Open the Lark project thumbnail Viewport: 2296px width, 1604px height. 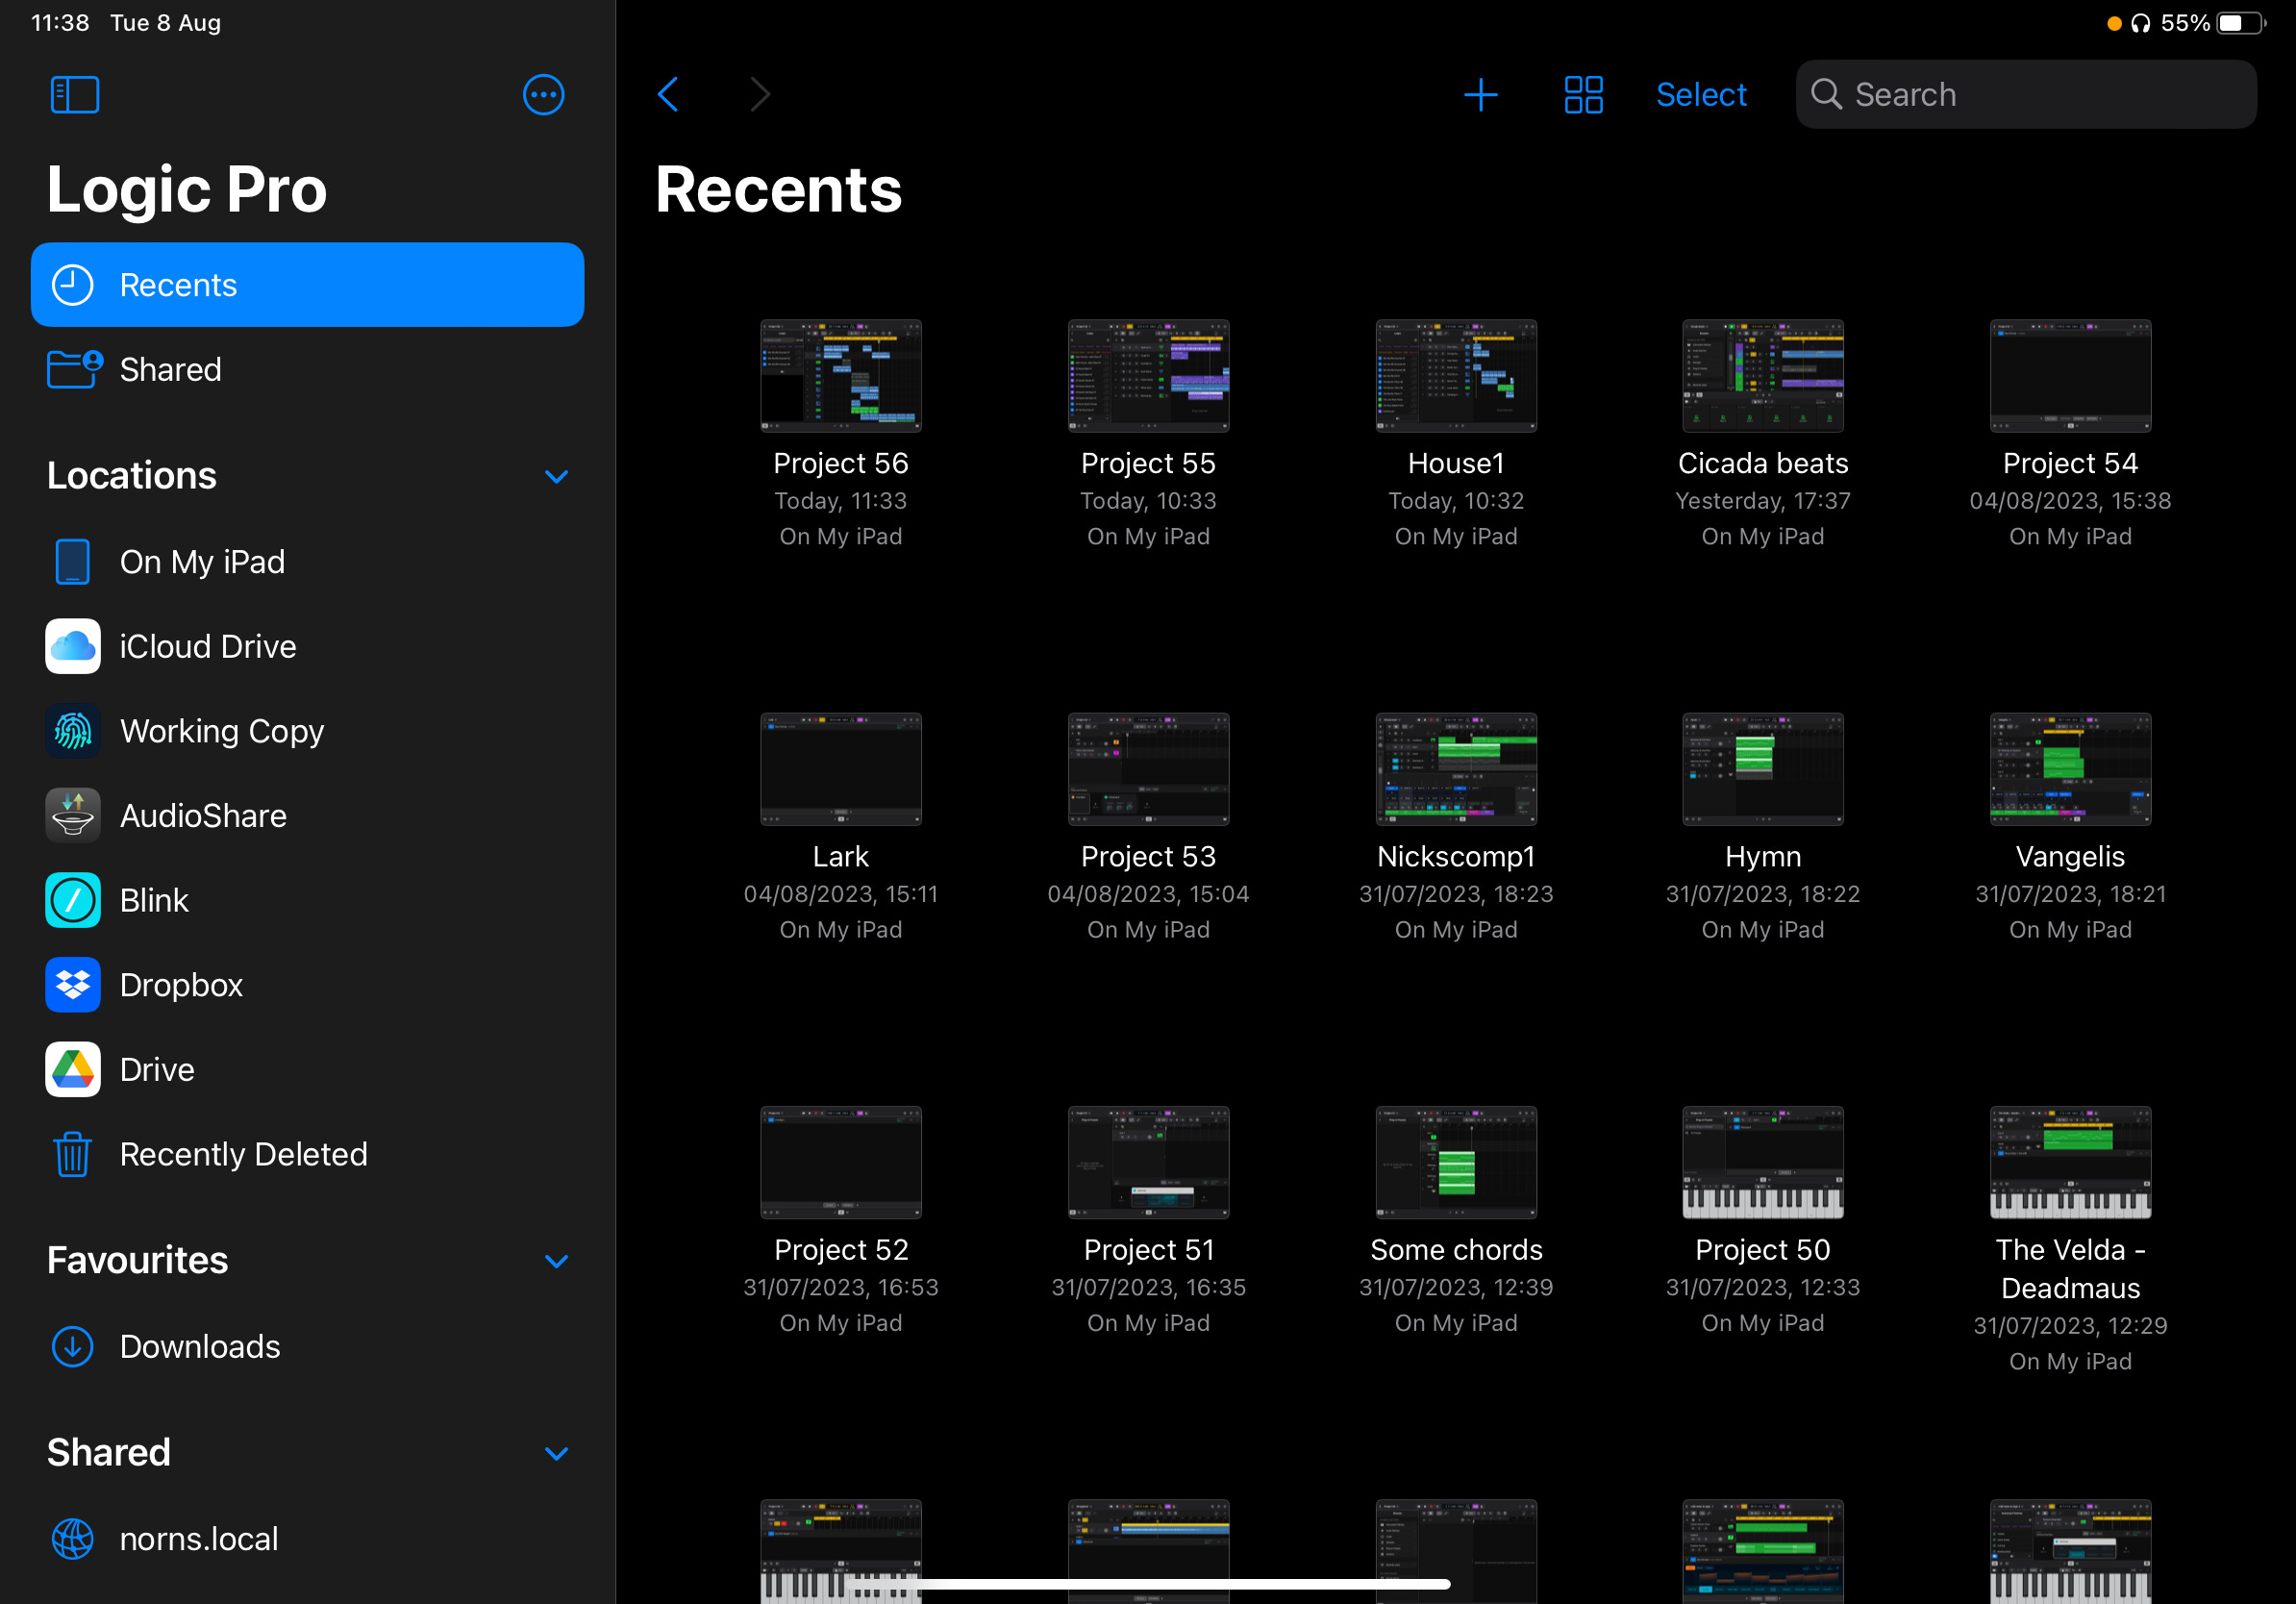(x=841, y=769)
